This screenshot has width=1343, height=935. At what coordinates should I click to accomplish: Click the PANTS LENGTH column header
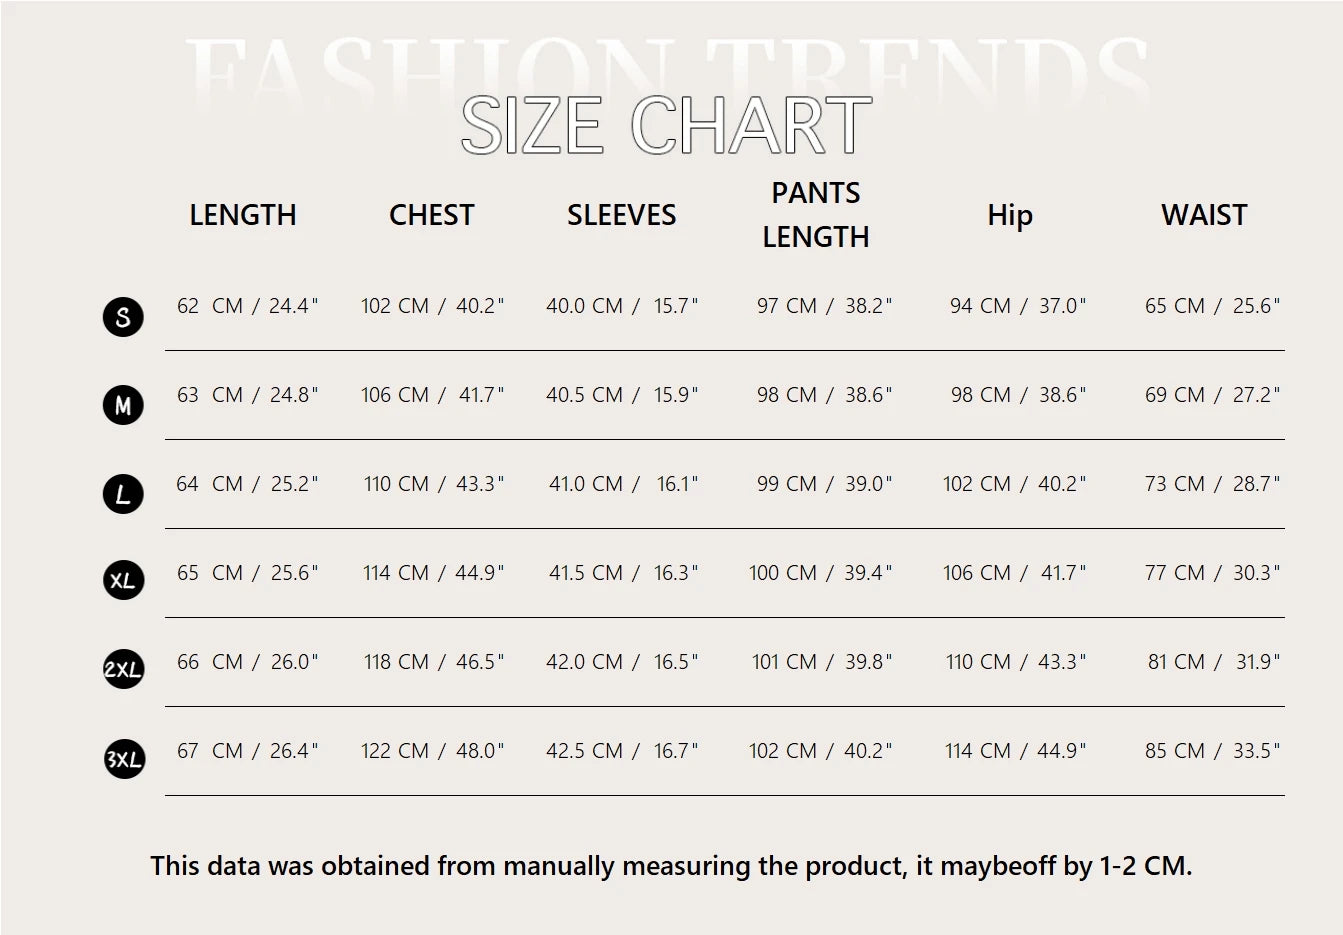coord(816,215)
